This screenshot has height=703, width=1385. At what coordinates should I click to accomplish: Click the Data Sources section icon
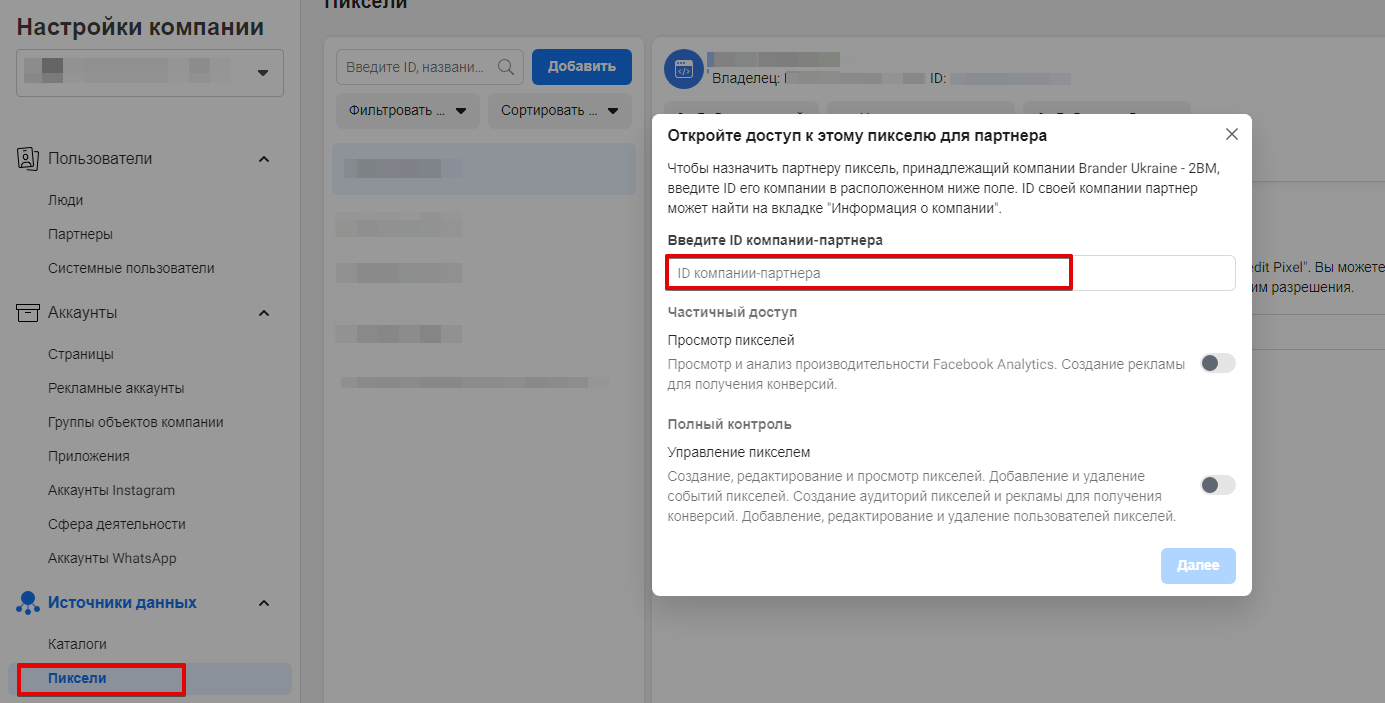[x=28, y=603]
